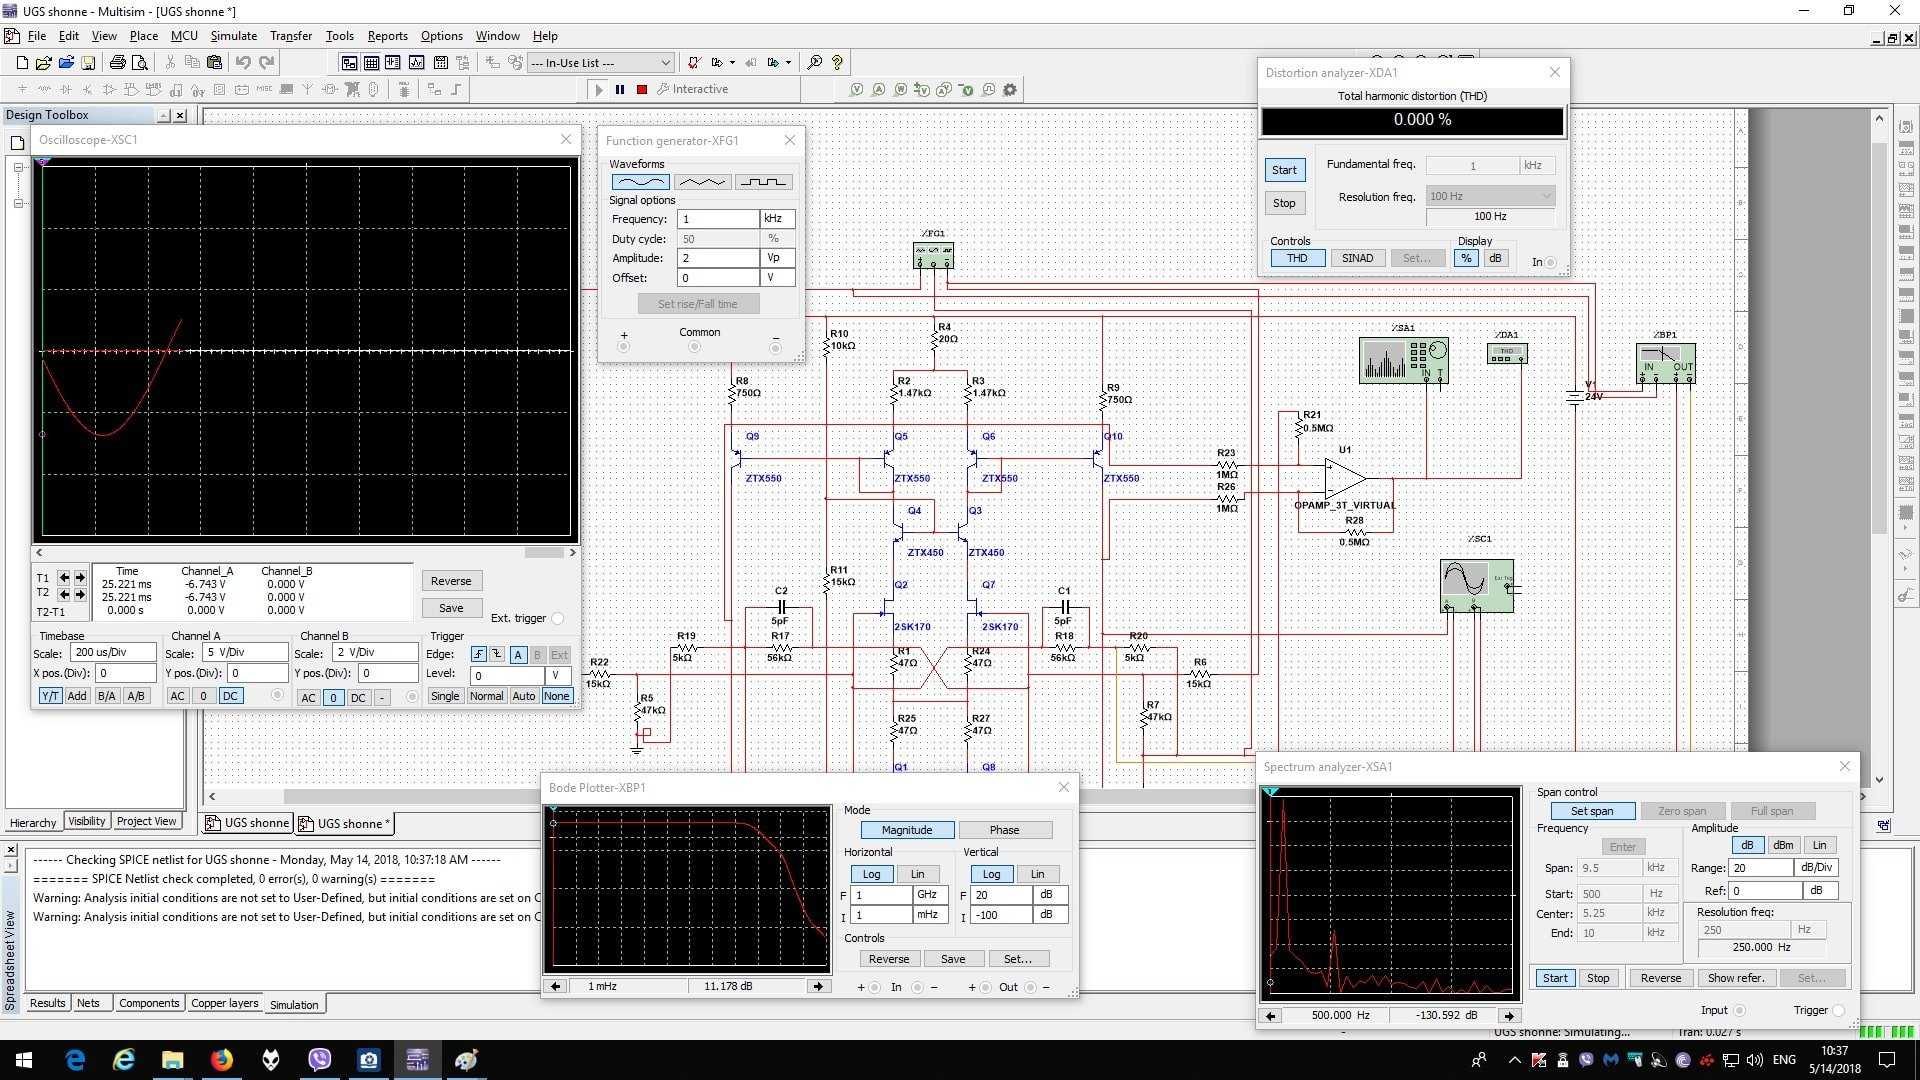Place a voltage probe from the toolbar
The image size is (1920, 1080).
(x=857, y=89)
